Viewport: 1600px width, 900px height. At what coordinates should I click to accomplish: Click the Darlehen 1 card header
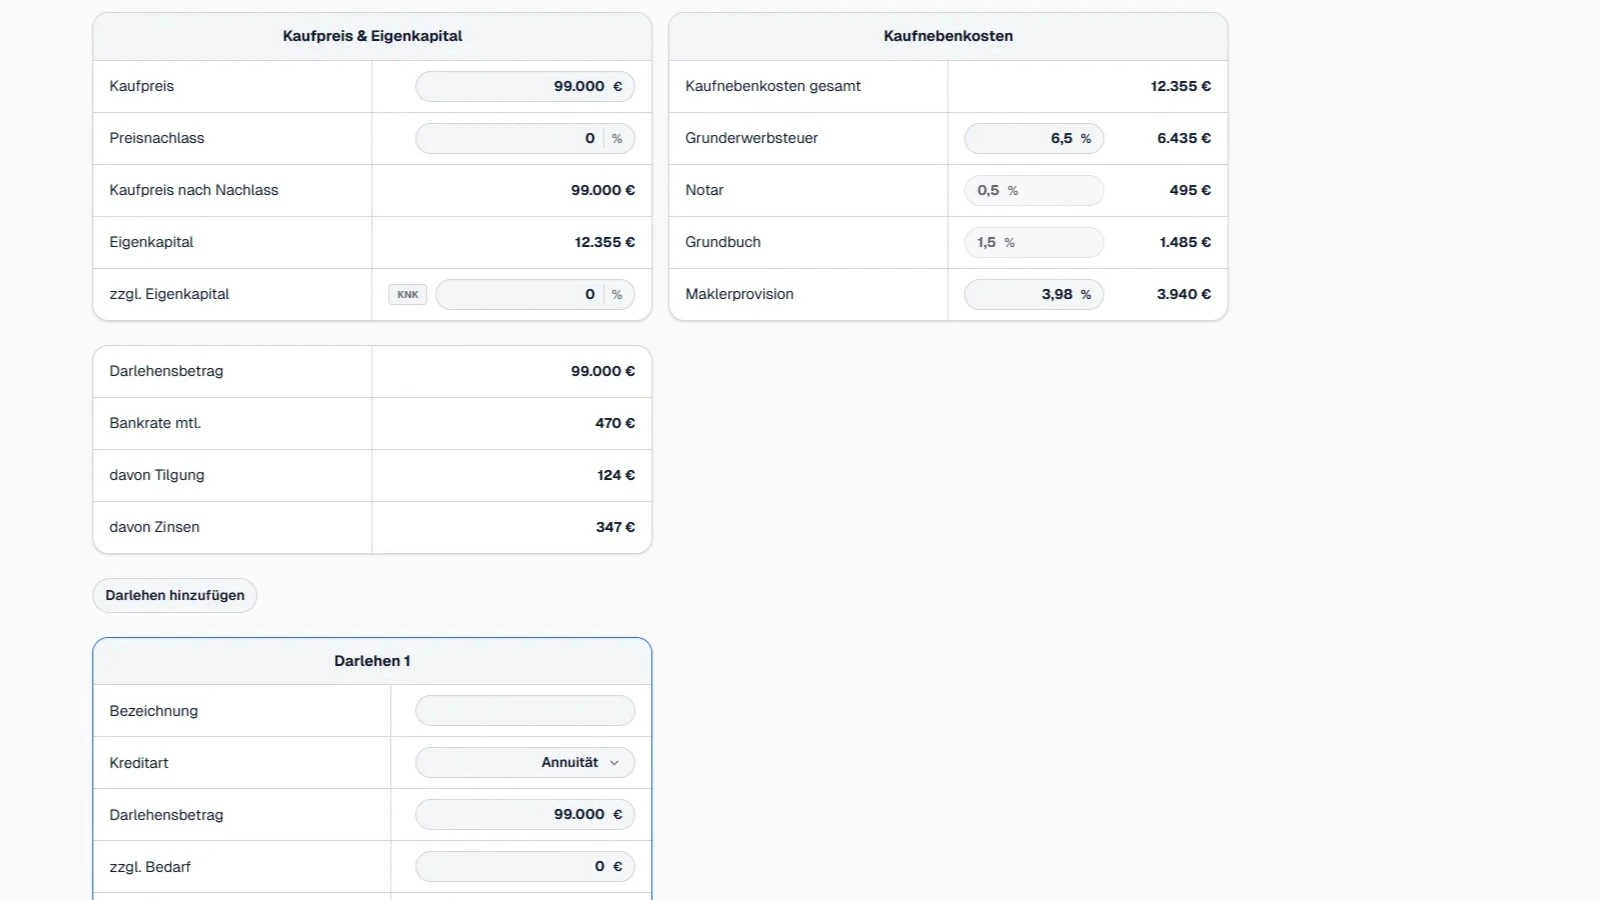[372, 661]
